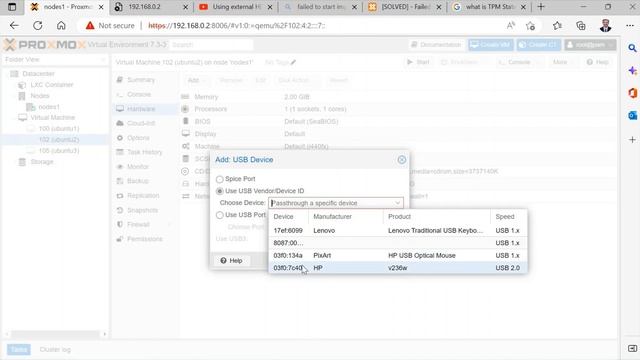Choose the HP v236w device row
This screenshot has width=640, height=360.
[398, 268]
